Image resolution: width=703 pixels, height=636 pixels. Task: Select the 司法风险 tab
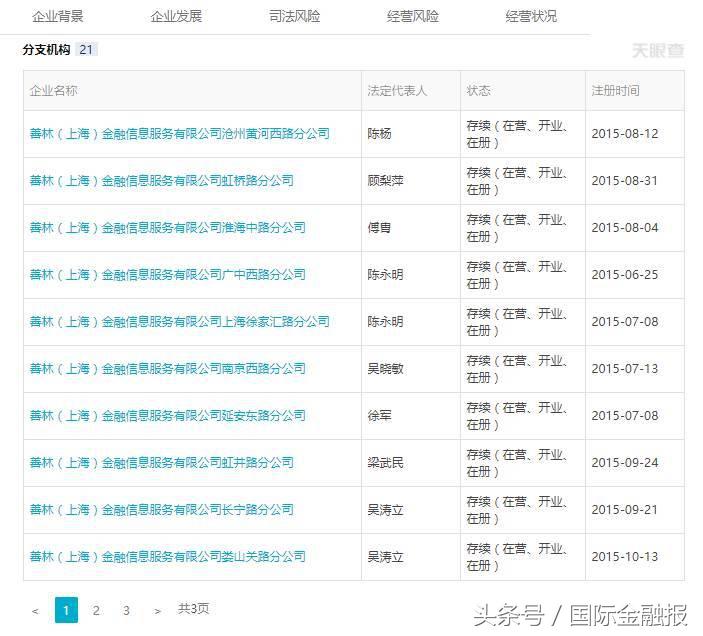(295, 17)
